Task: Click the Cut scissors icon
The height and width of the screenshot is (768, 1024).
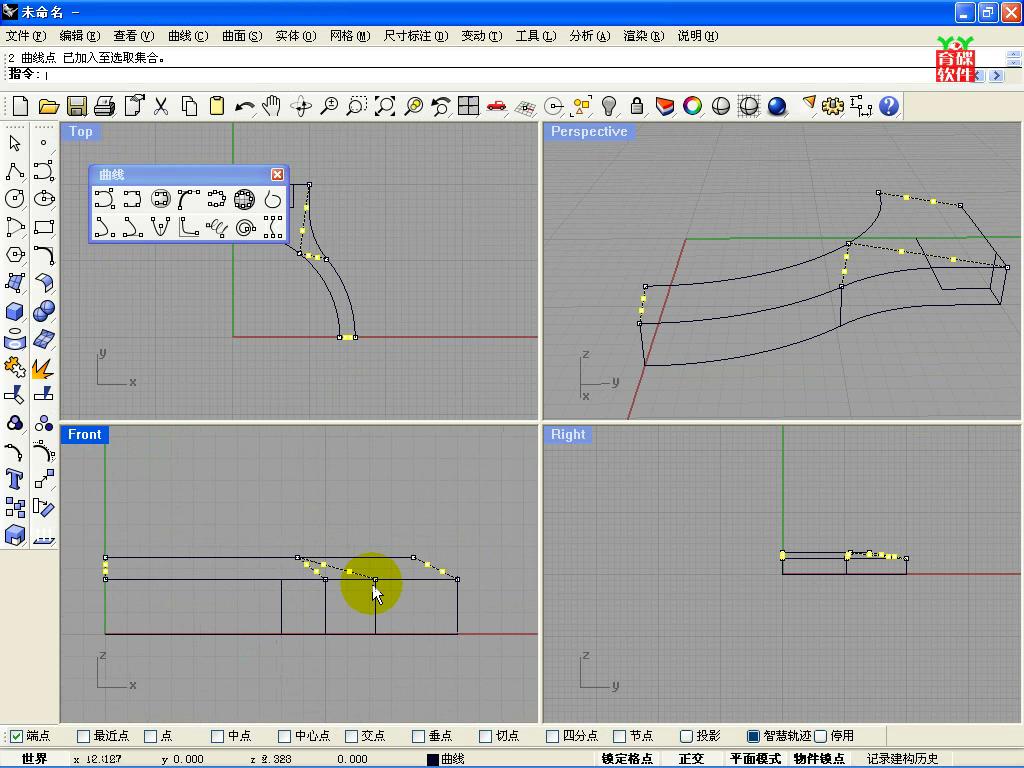Action: 161,105
